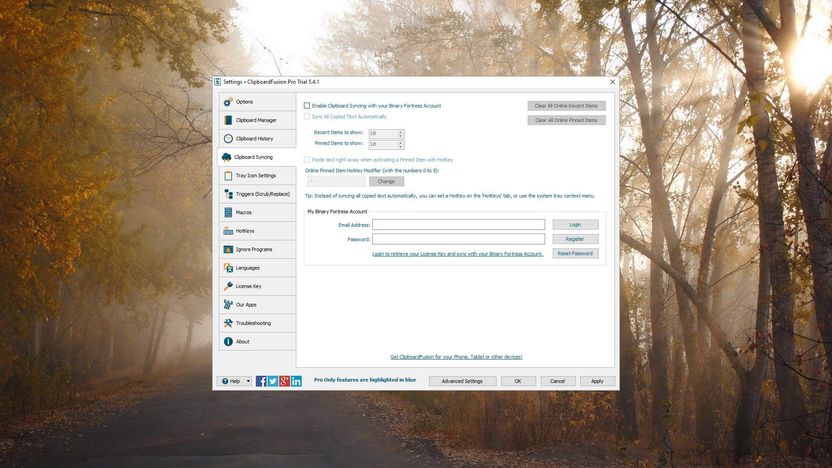Open the LinkedIn social icon

(296, 381)
